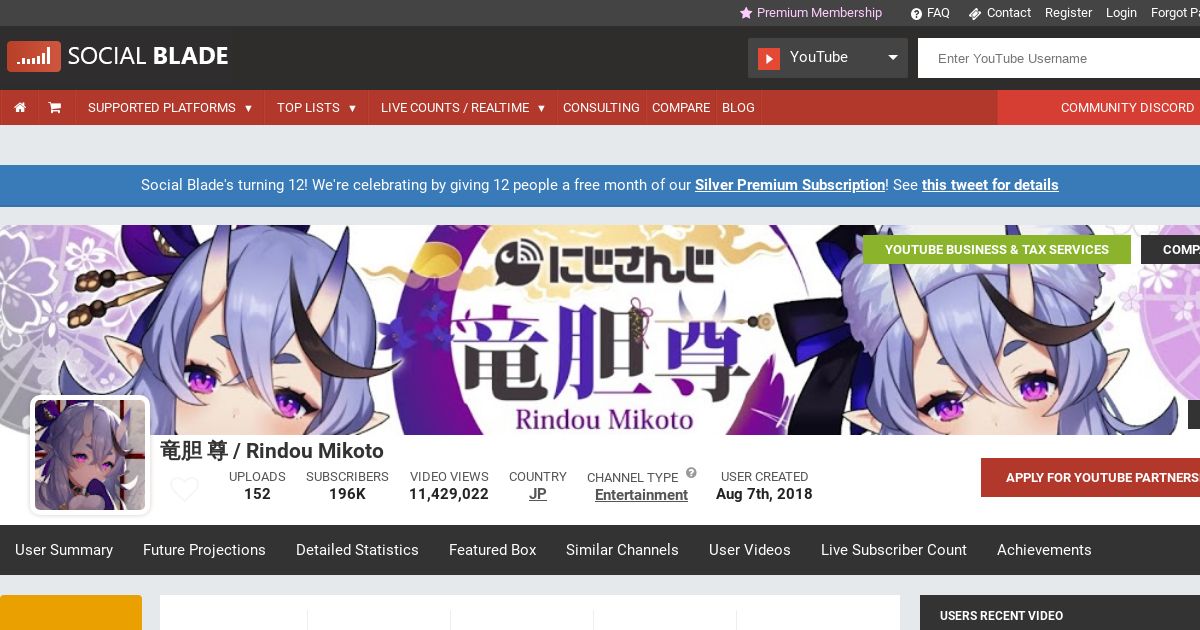This screenshot has width=1200, height=630.
Task: Favorite the channel with the heart icon
Action: (184, 489)
